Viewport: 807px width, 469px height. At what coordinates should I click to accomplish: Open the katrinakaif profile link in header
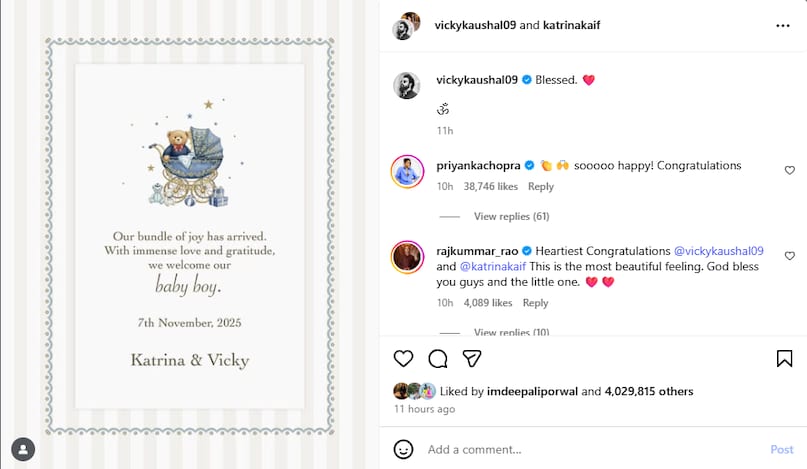tap(571, 25)
